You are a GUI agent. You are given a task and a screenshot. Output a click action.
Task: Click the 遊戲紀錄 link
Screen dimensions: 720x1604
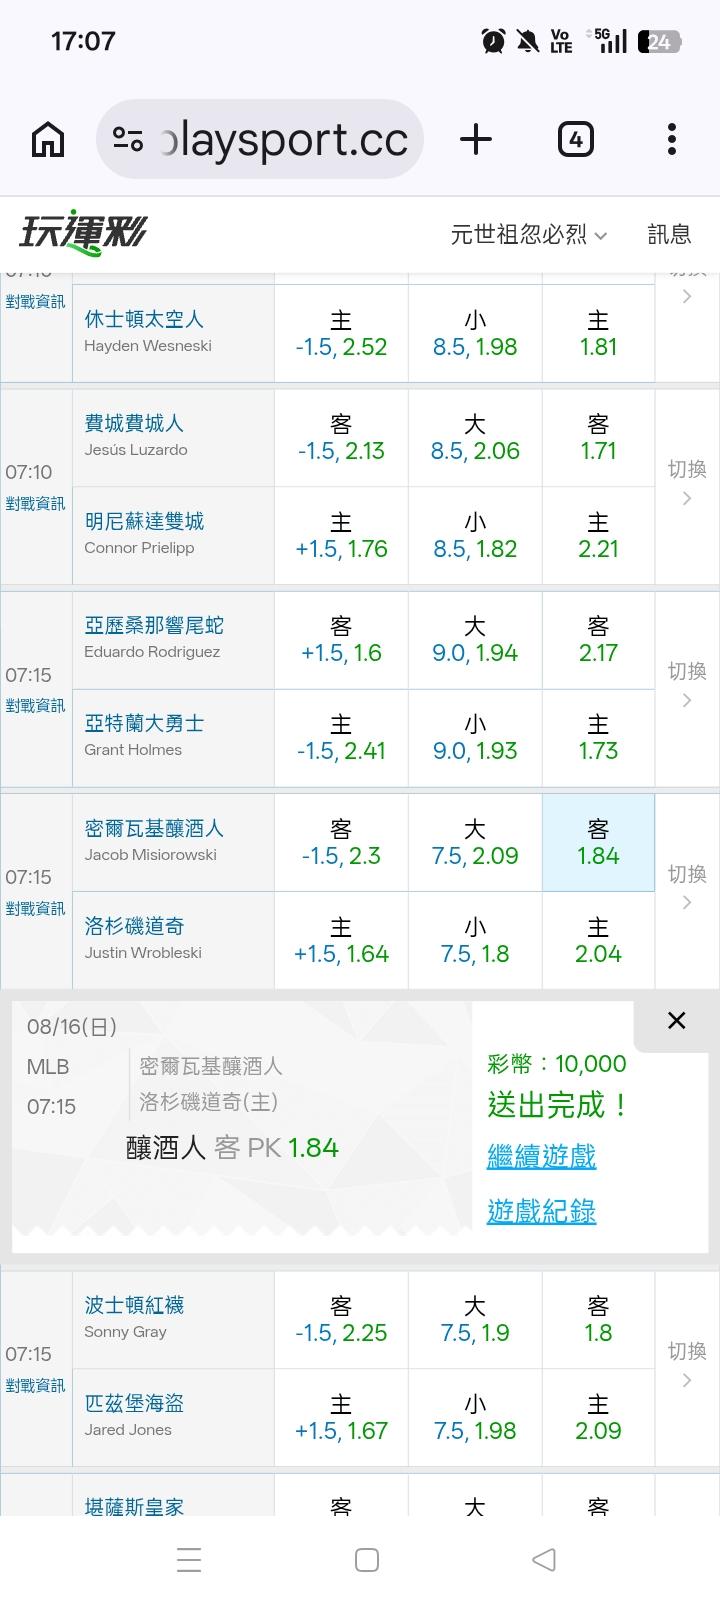tap(541, 1211)
